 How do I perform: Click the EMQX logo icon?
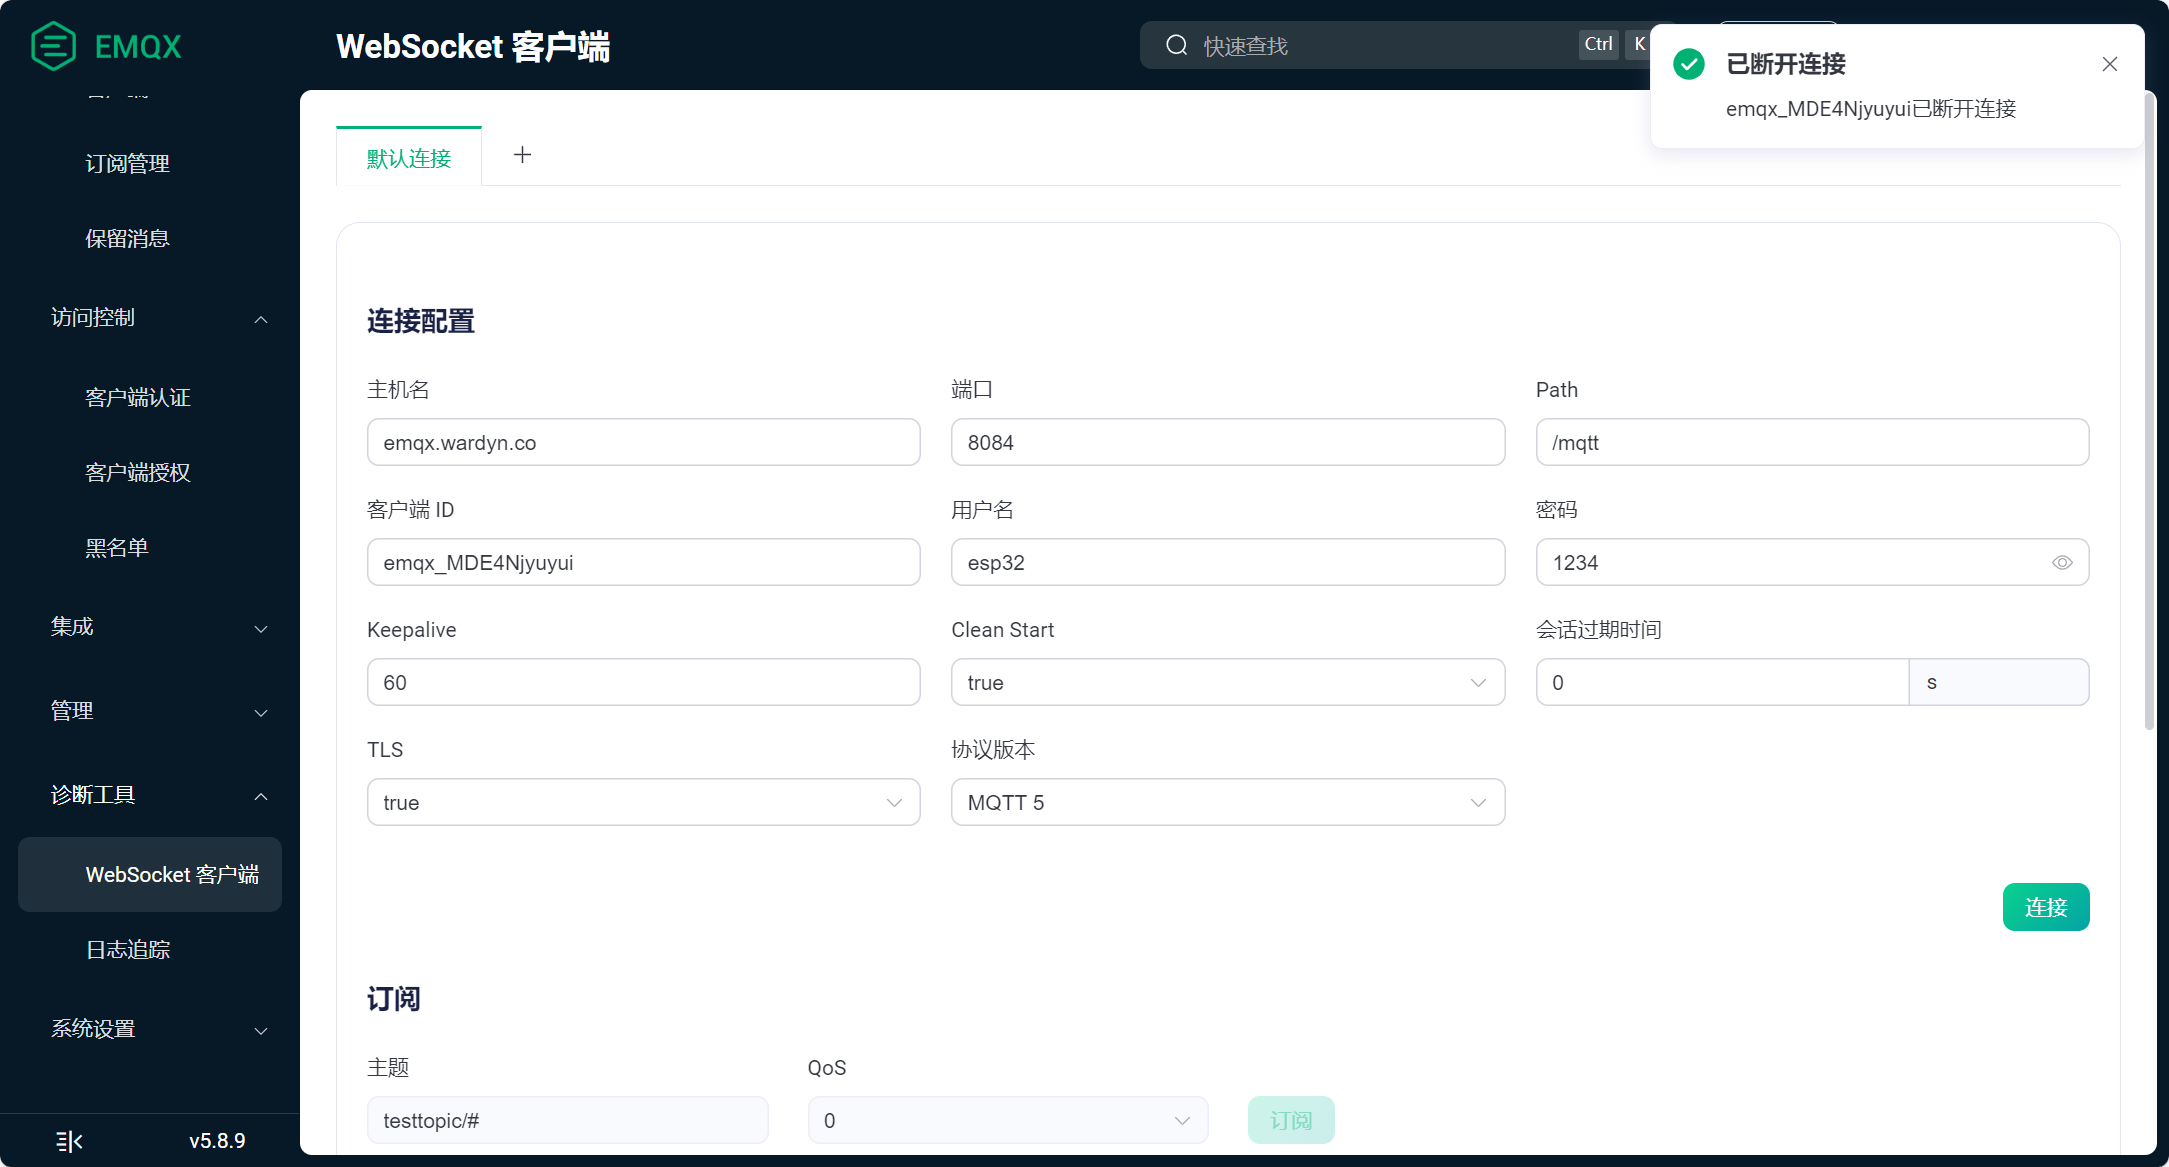(53, 46)
